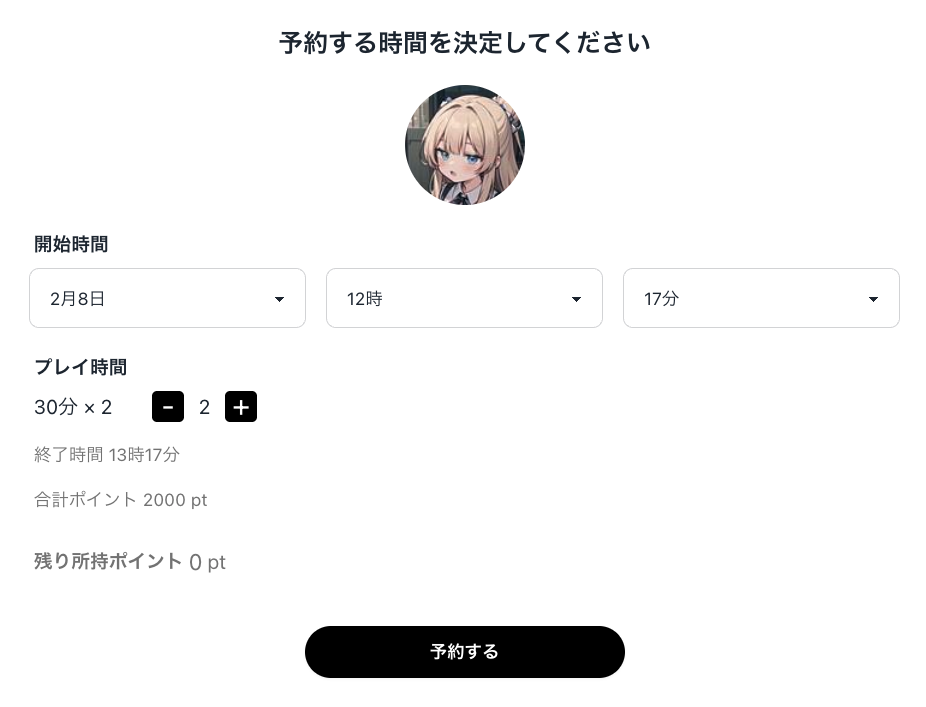This screenshot has height=707, width=926.
Task: Select the play count number between minus and plus
Action: (204, 407)
